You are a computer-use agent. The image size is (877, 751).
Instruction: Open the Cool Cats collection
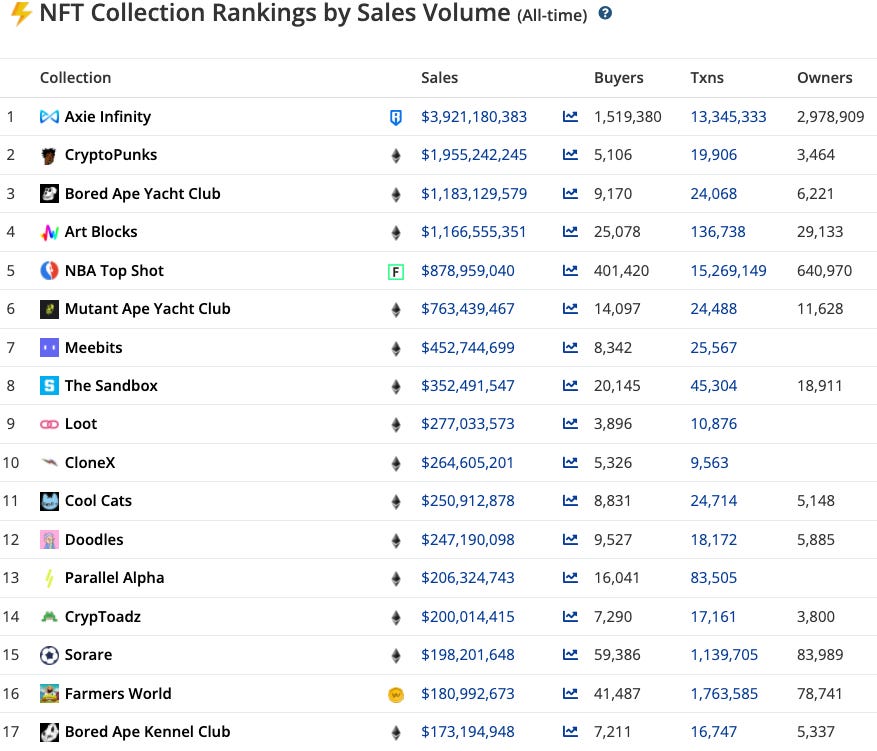click(x=98, y=501)
